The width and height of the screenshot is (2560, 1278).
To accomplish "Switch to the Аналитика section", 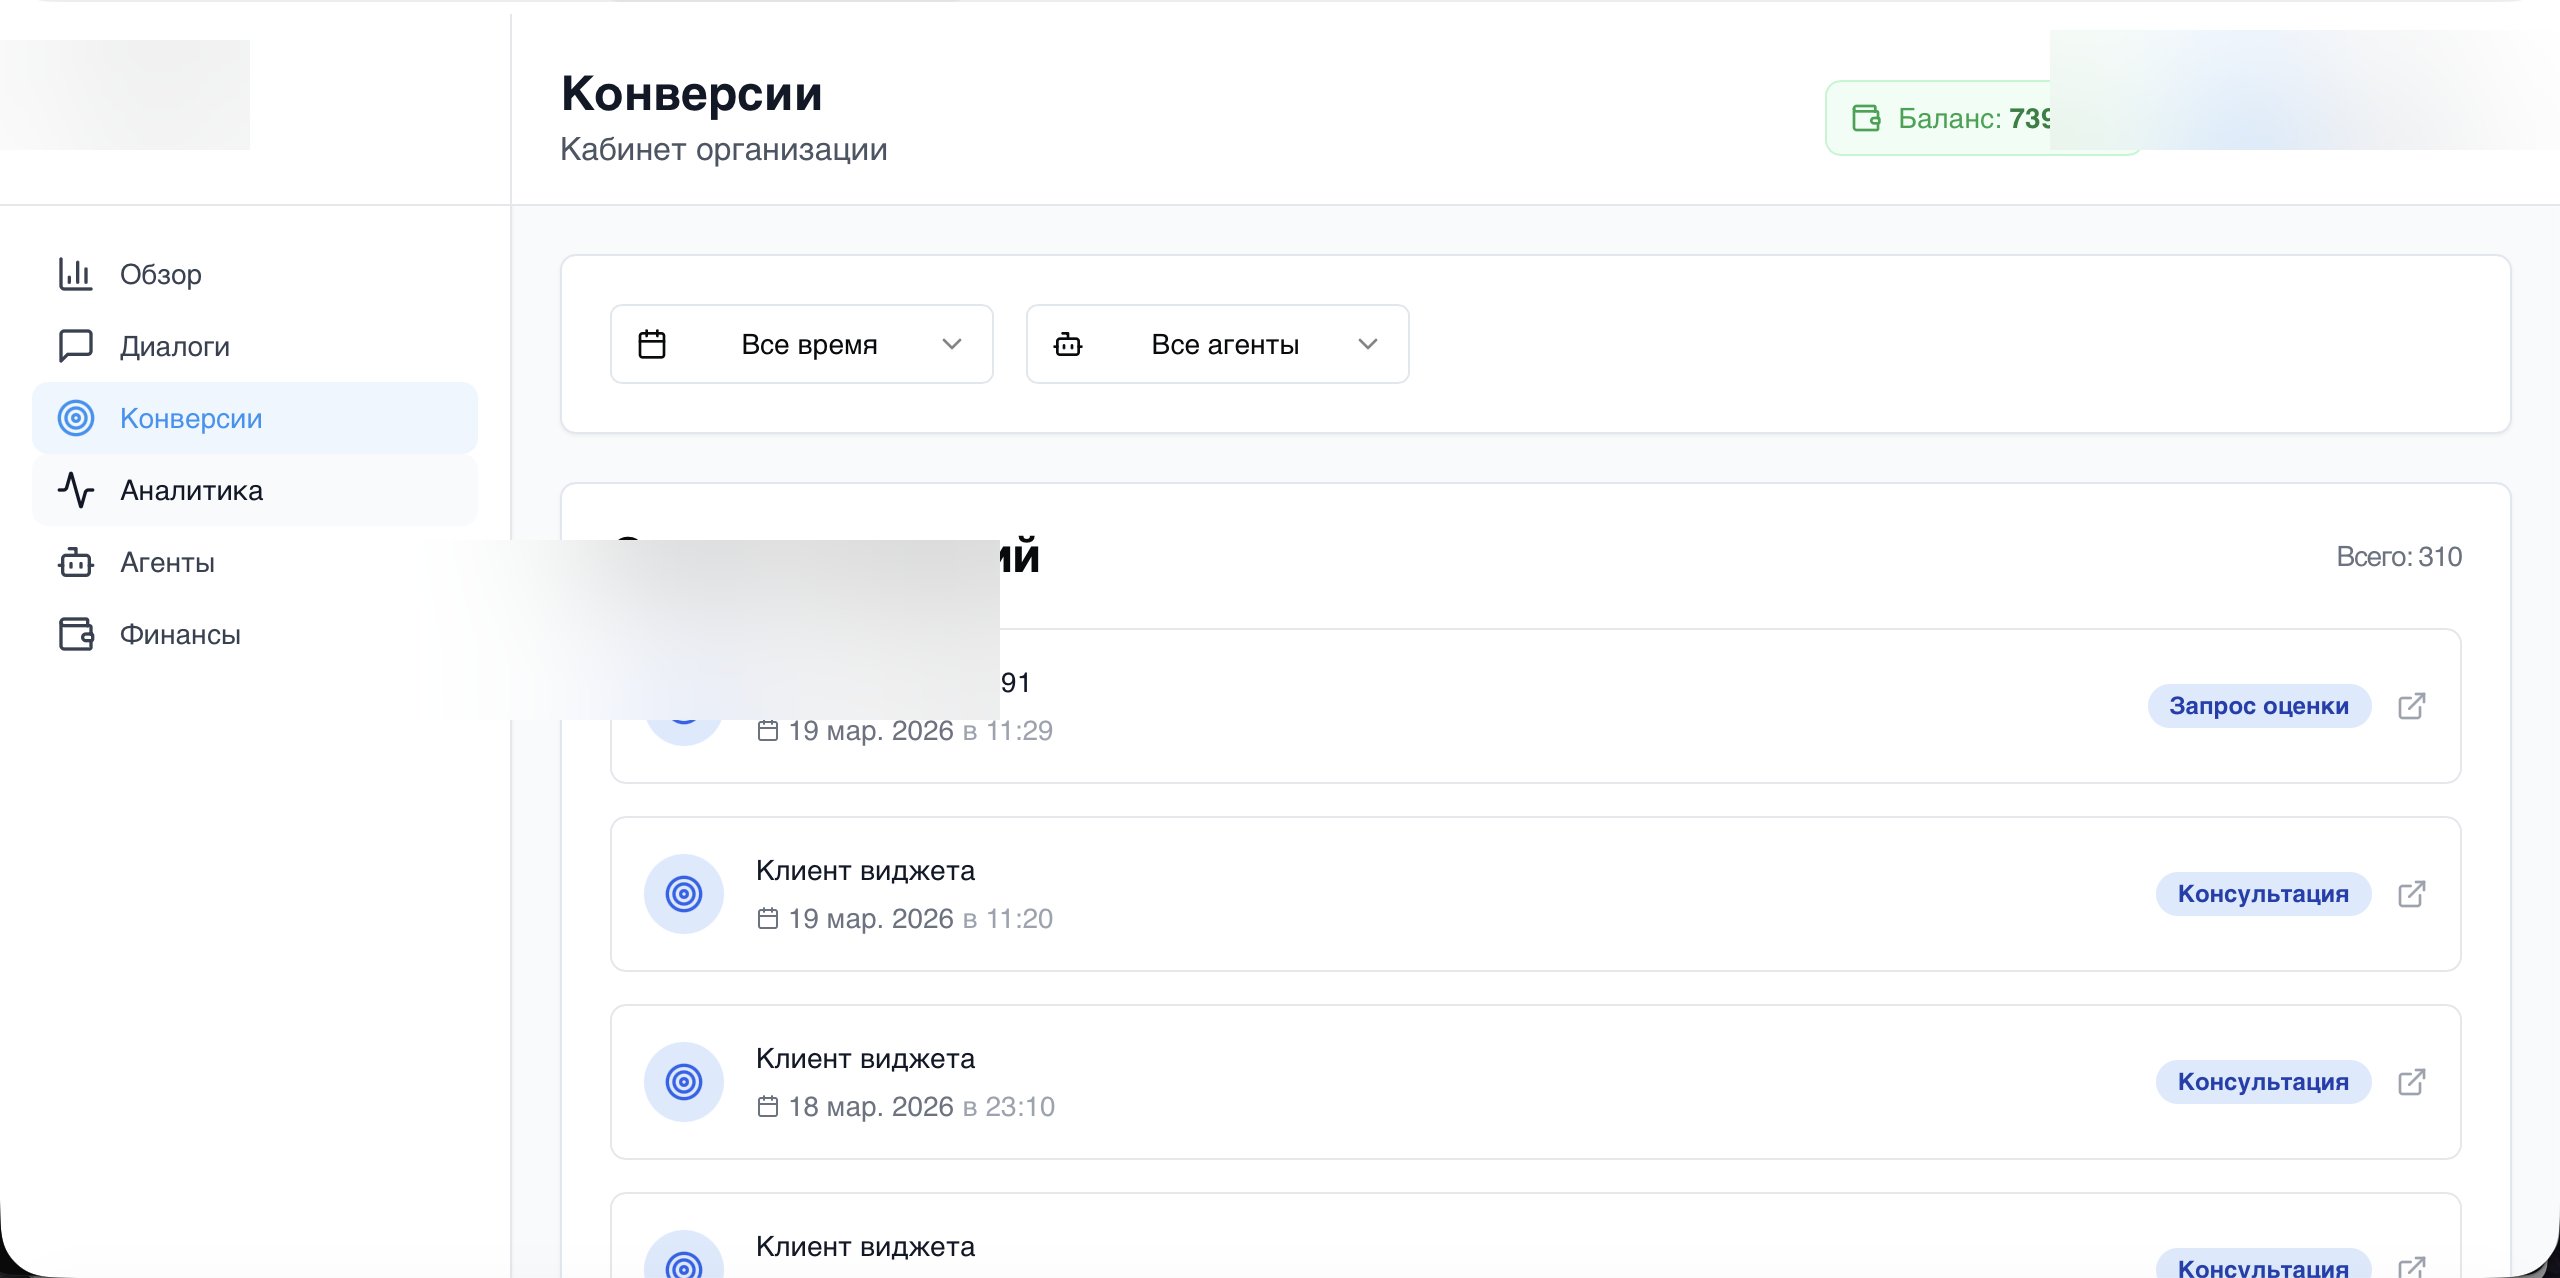I will (x=192, y=490).
